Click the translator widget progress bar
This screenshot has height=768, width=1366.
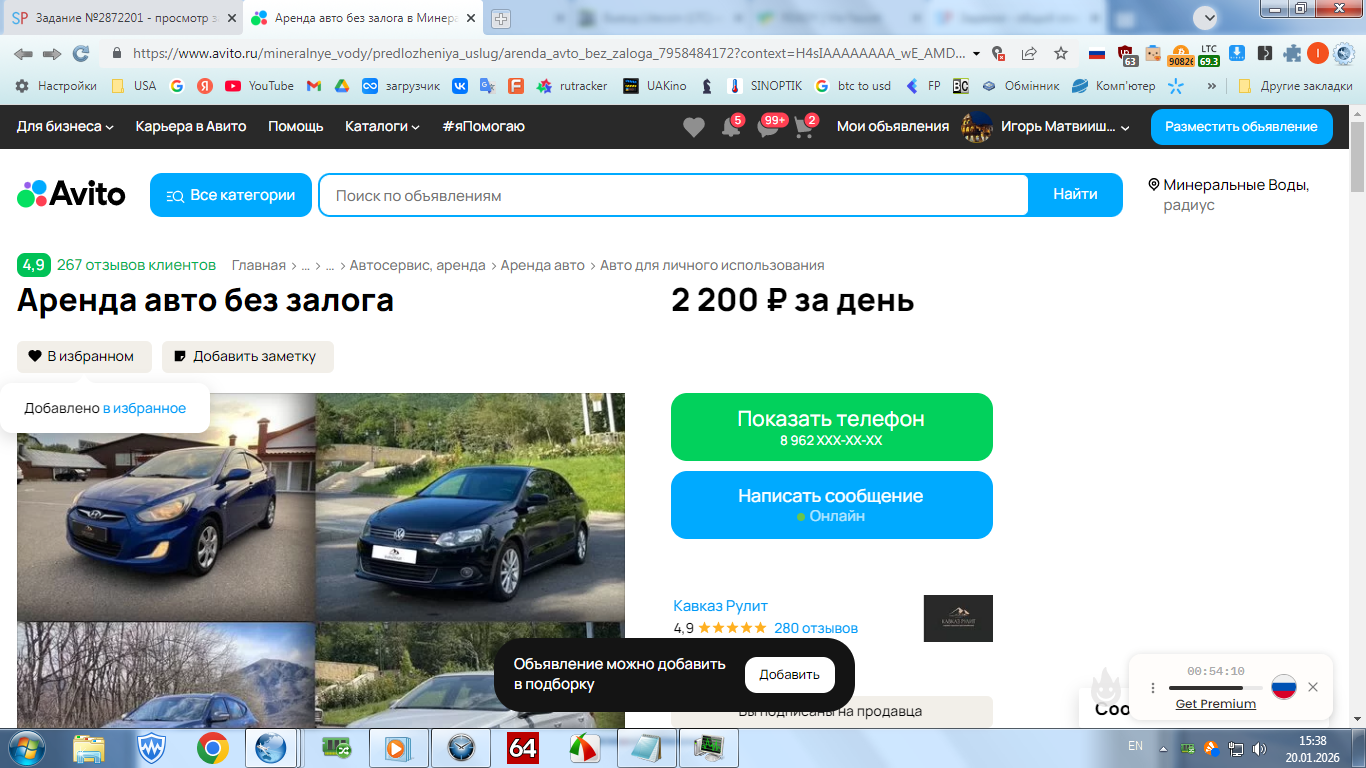pyautogui.click(x=1216, y=688)
